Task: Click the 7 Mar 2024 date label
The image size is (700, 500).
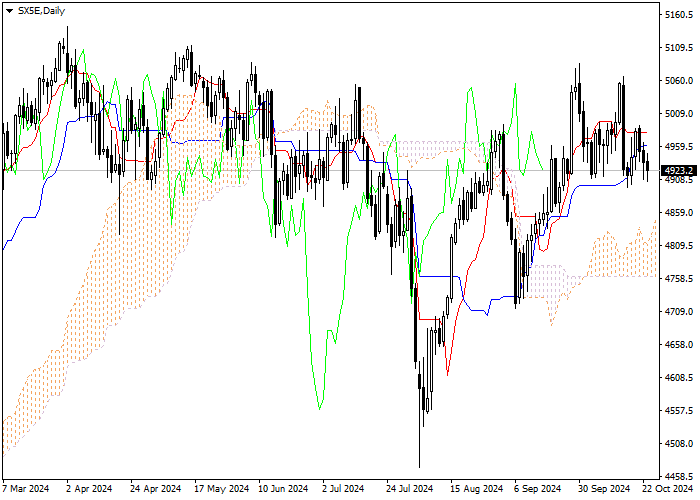Action: pyautogui.click(x=25, y=489)
